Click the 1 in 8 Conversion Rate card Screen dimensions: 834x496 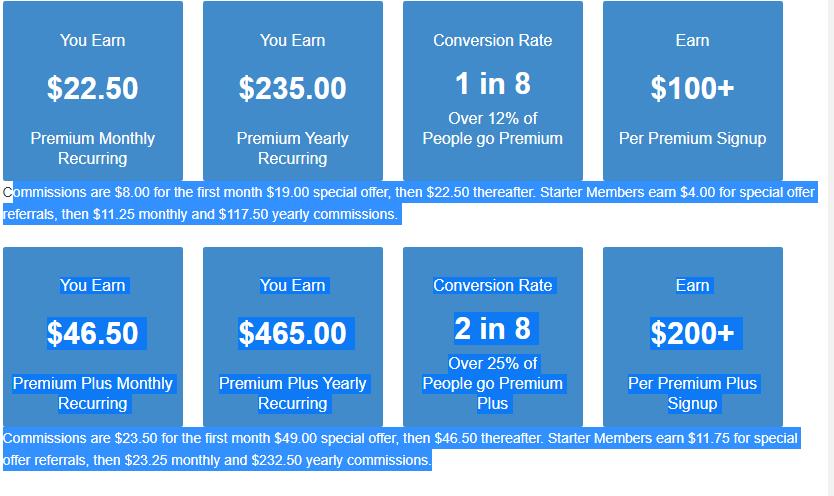pyautogui.click(x=493, y=91)
